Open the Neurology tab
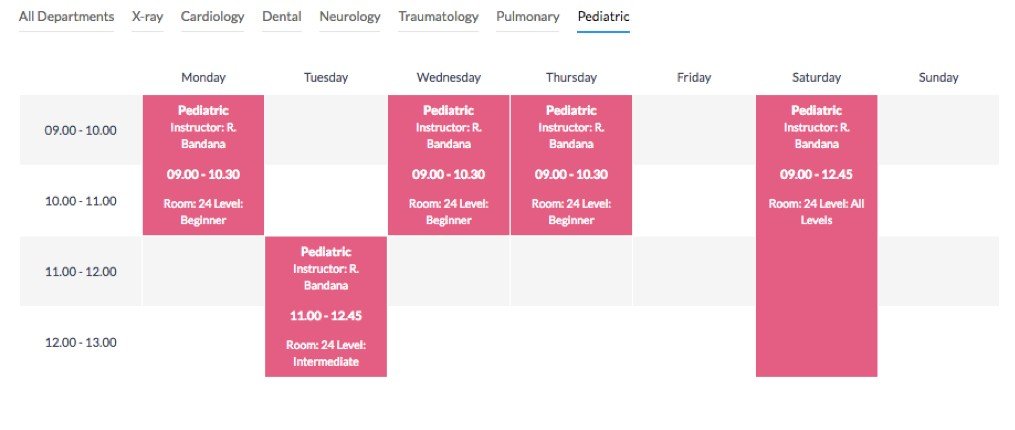The image size is (1015, 430). [350, 17]
